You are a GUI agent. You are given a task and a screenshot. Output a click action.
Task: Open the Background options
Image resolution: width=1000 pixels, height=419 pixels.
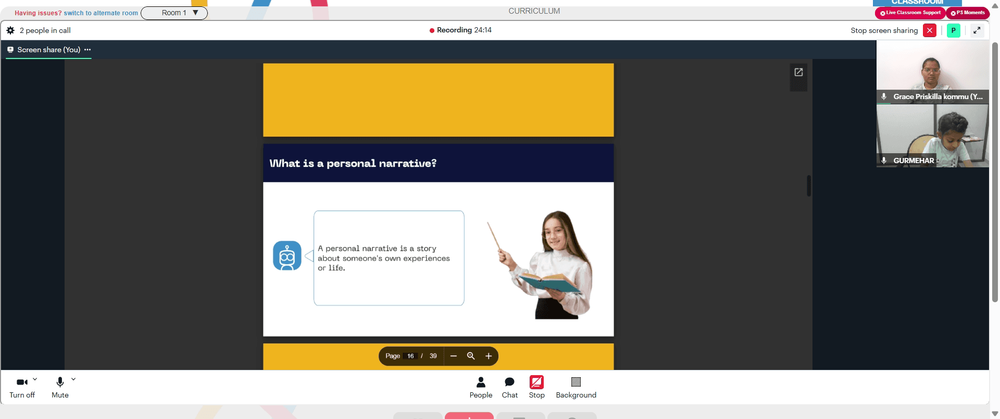click(x=576, y=387)
